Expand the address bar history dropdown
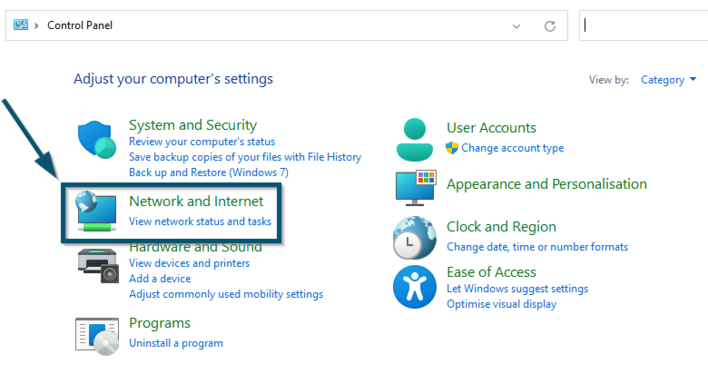 (516, 26)
